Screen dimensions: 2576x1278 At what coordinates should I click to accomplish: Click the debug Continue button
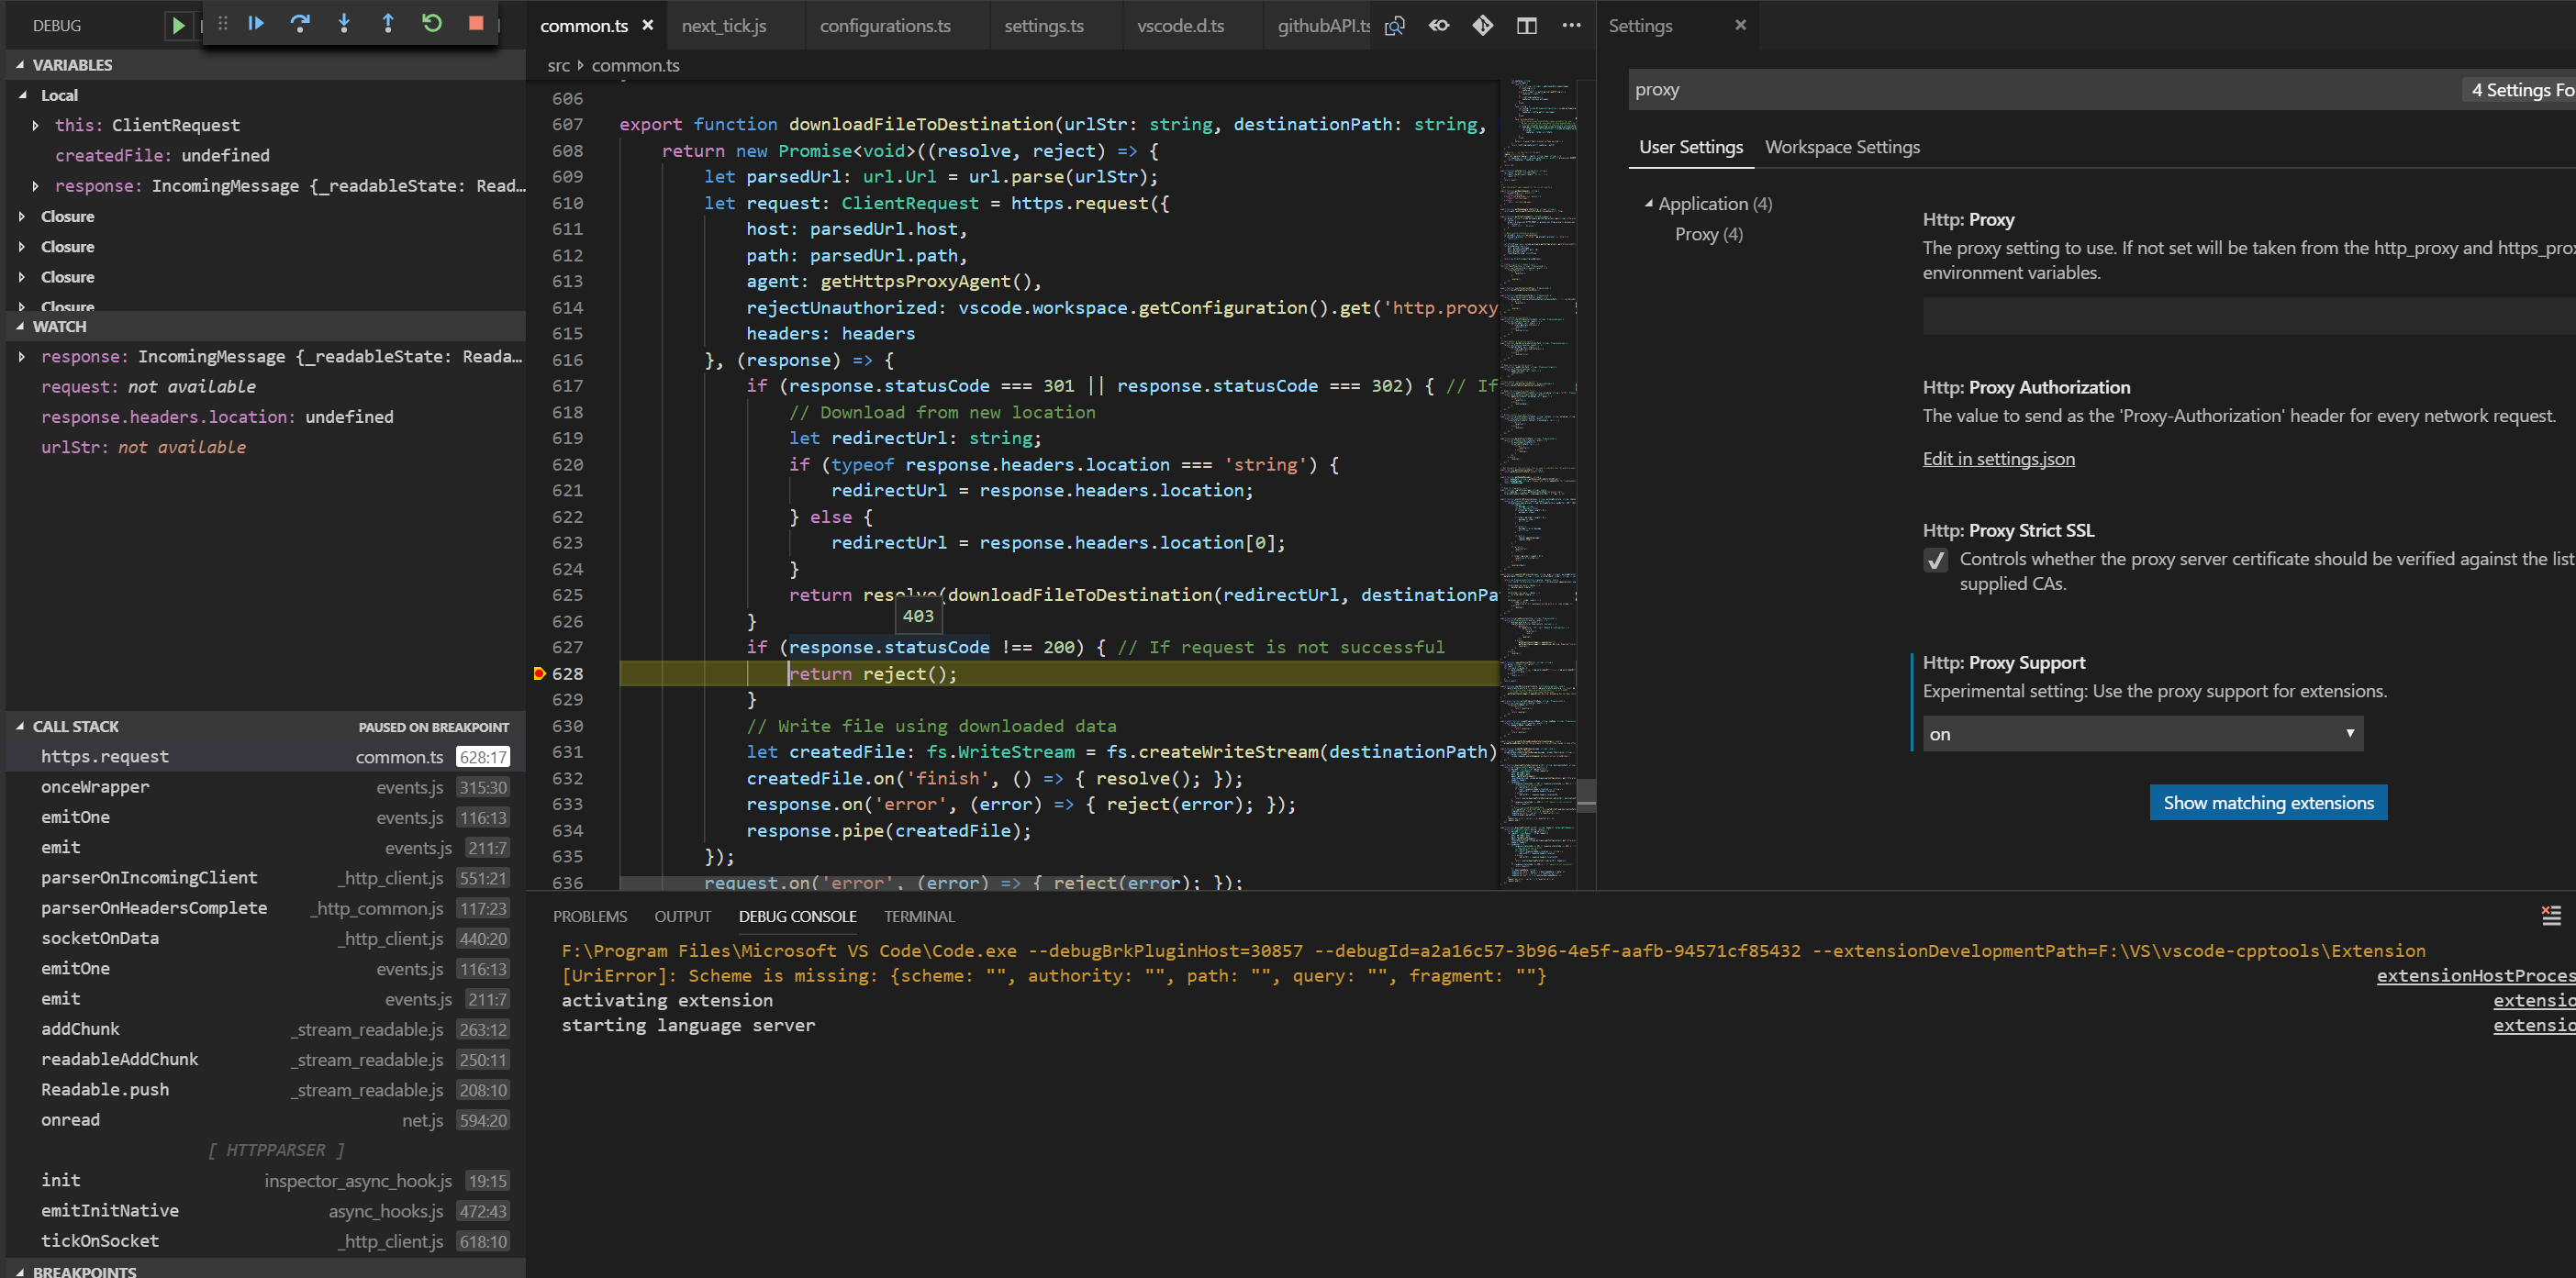pyautogui.click(x=256, y=24)
